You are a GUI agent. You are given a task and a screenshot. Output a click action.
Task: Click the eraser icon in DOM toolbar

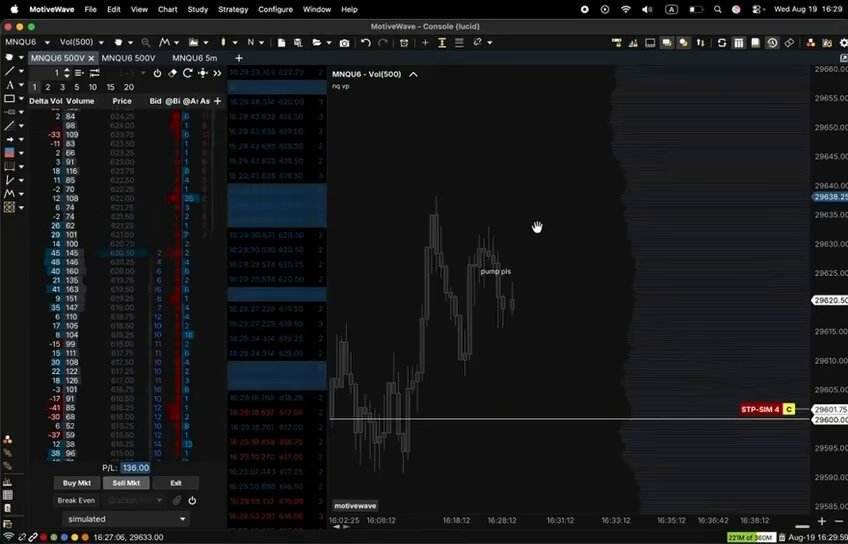tap(173, 73)
